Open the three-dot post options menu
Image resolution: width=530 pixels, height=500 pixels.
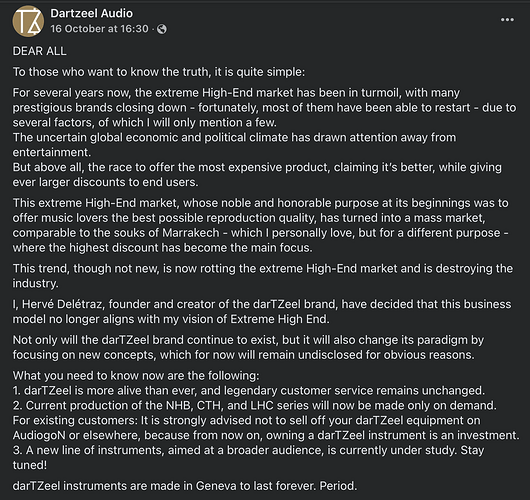coord(507,20)
